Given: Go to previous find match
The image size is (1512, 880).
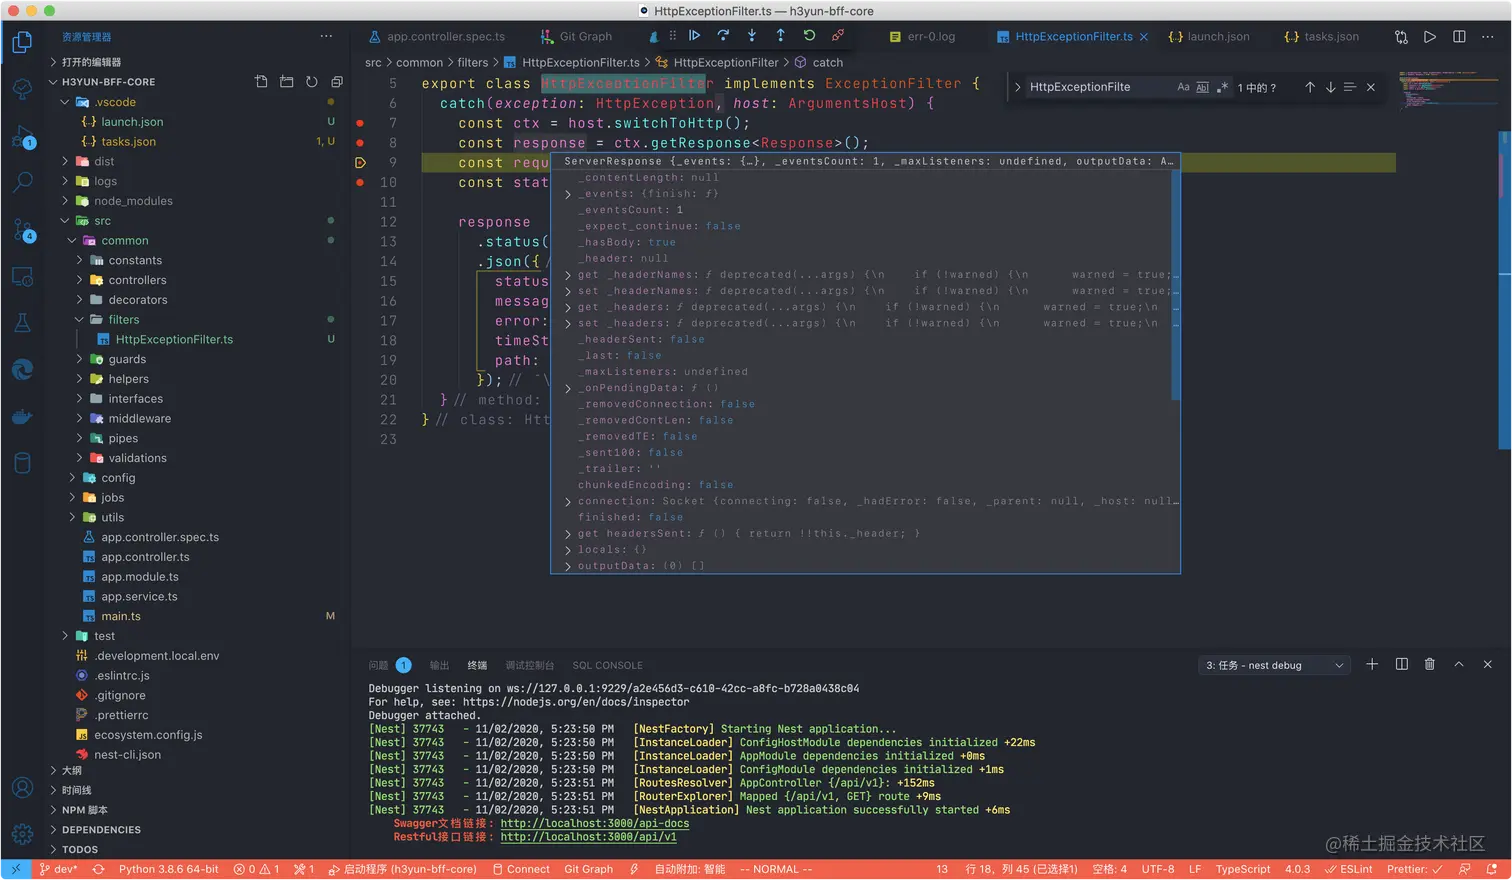Looking at the screenshot, I should pyautogui.click(x=1310, y=87).
